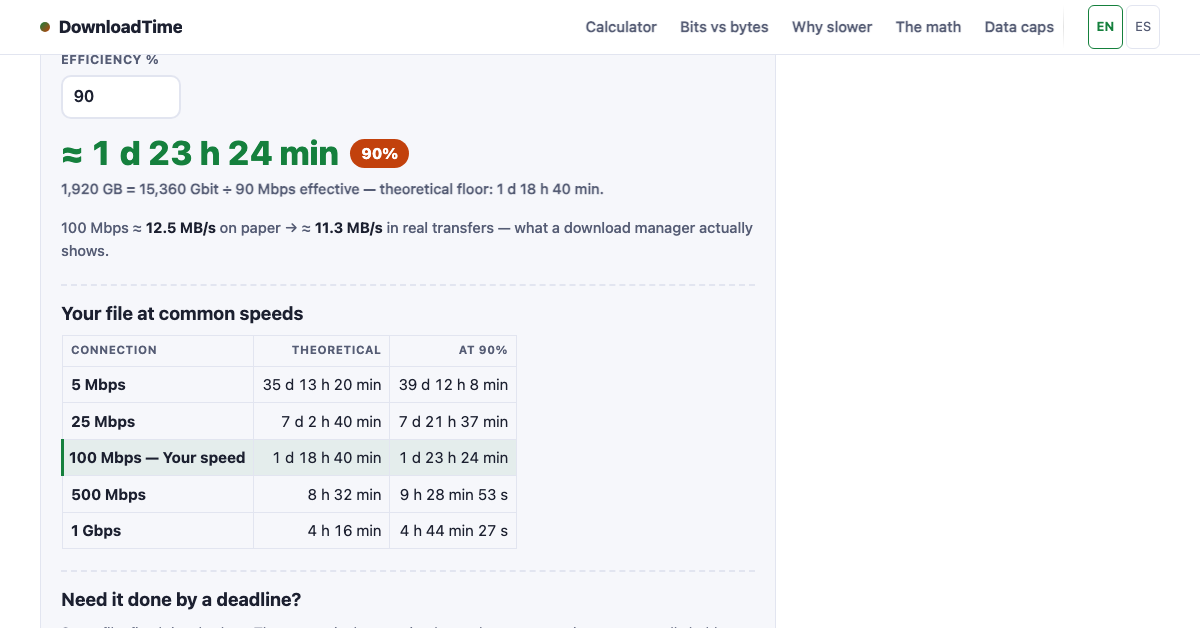Screen dimensions: 1200x628
Task: Click the table cell 1 d 23 h 24 min
Action: click(453, 458)
